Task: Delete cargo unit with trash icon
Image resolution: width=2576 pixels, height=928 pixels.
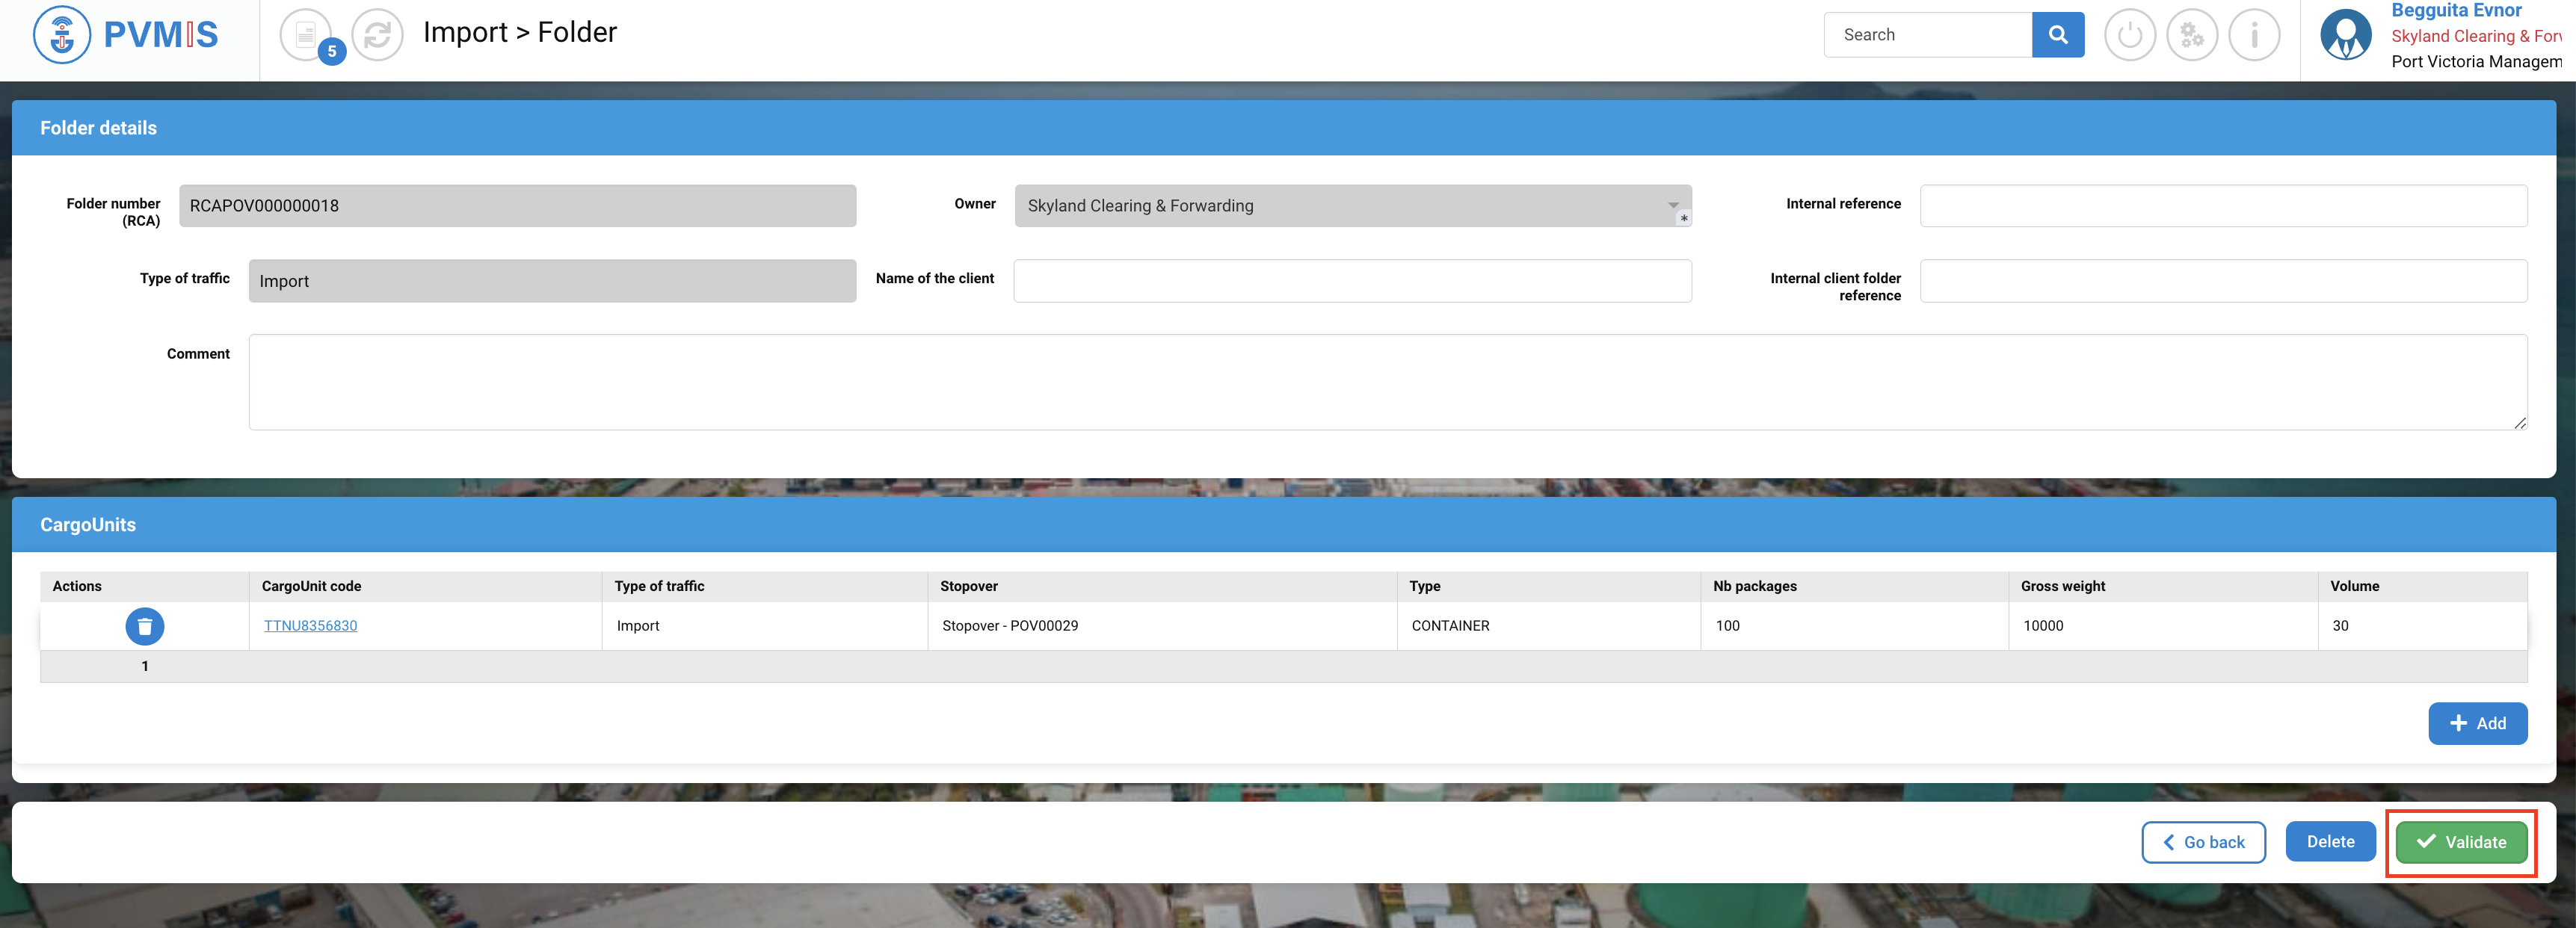Action: click(145, 626)
